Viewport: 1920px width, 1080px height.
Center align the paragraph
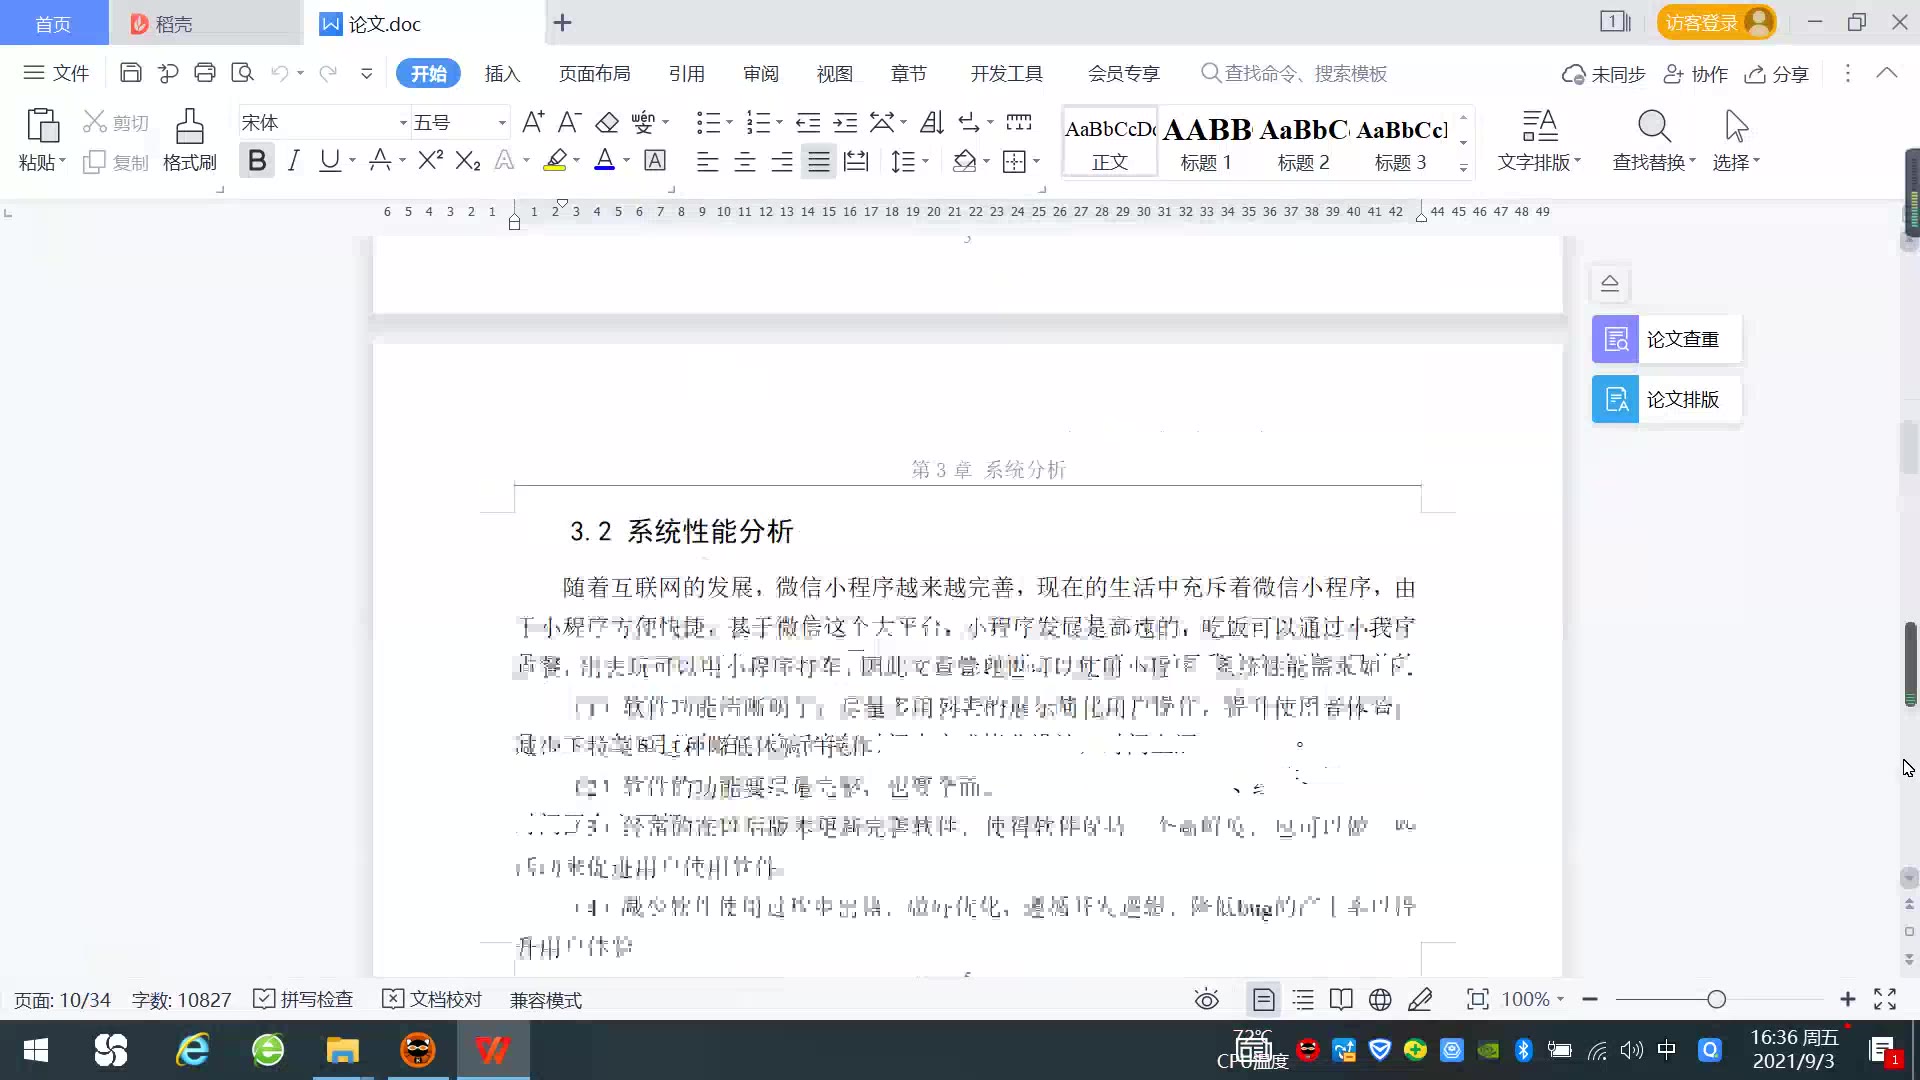(x=745, y=161)
